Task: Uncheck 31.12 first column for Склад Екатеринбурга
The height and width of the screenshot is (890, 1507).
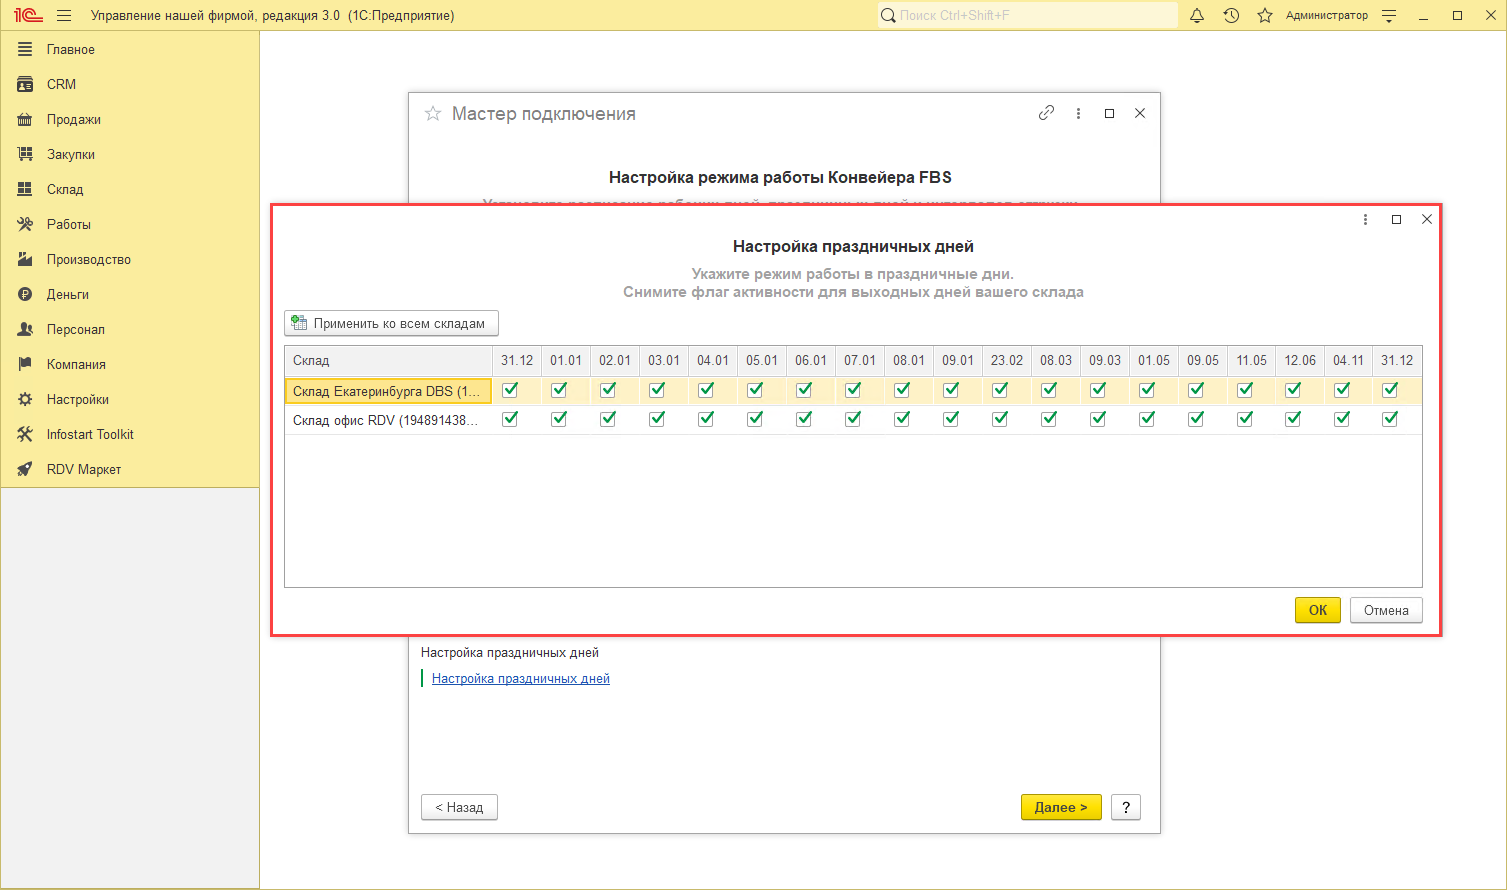Action: 510,390
